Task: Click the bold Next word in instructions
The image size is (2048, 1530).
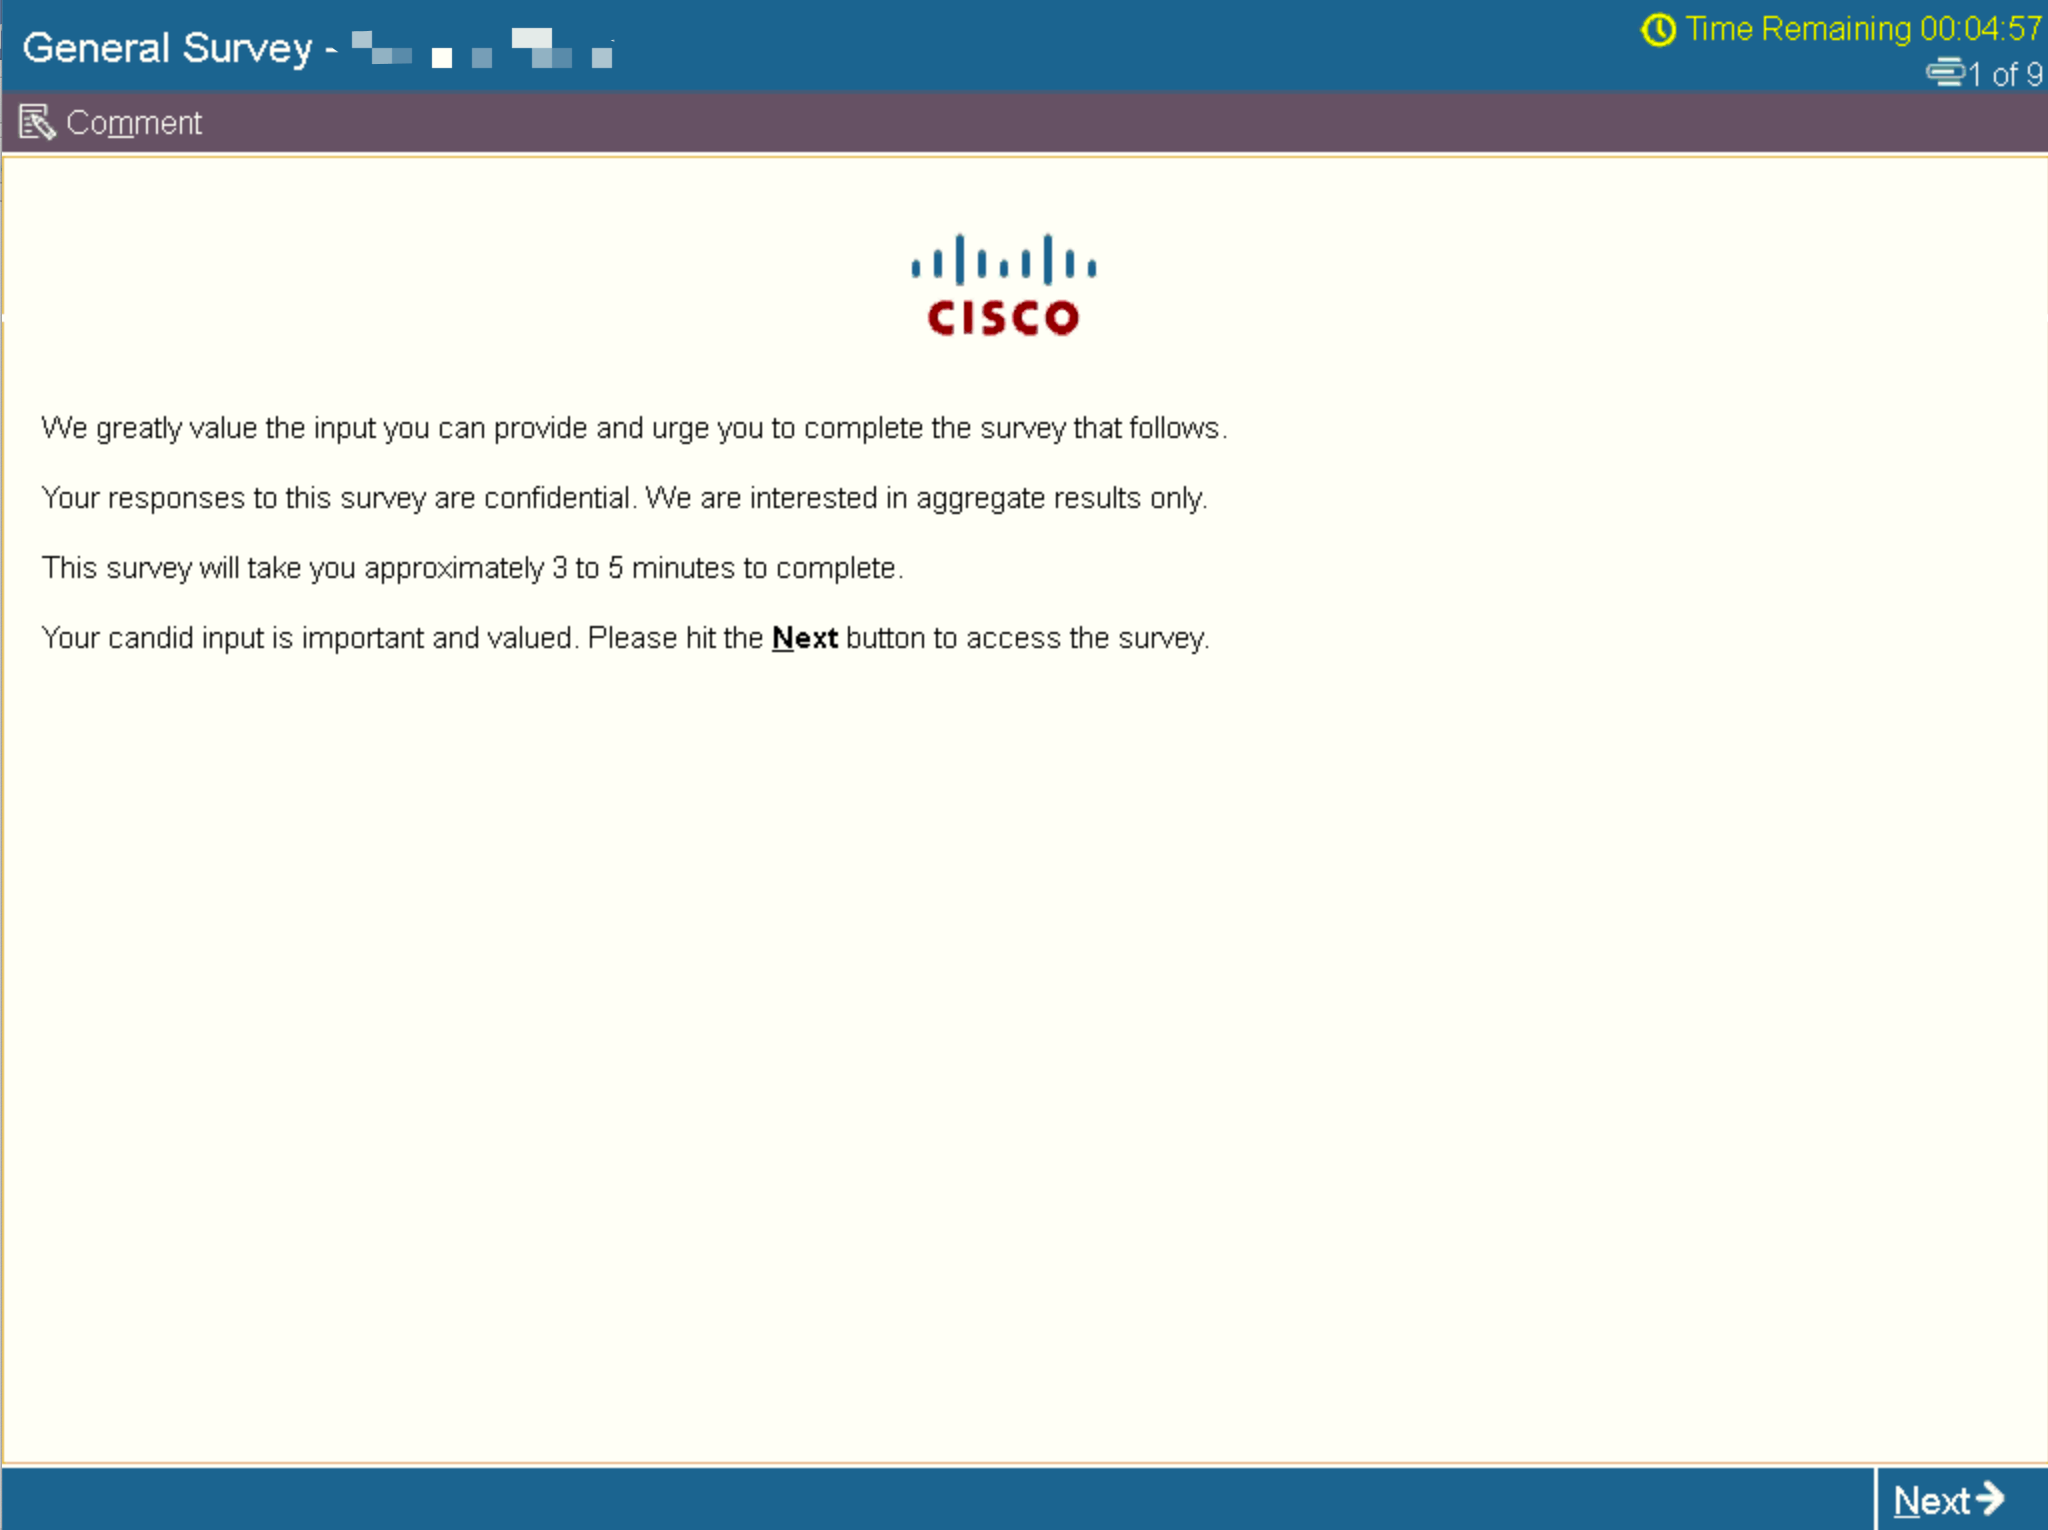Action: click(x=804, y=638)
